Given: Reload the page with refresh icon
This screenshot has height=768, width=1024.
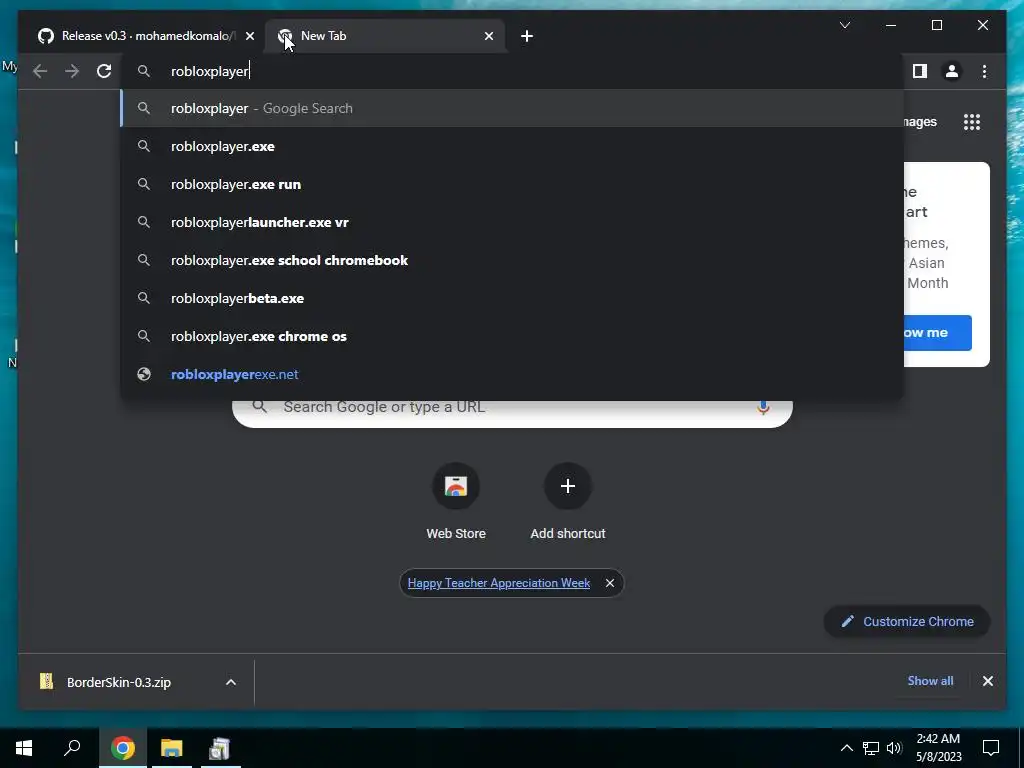Looking at the screenshot, I should coord(104,71).
